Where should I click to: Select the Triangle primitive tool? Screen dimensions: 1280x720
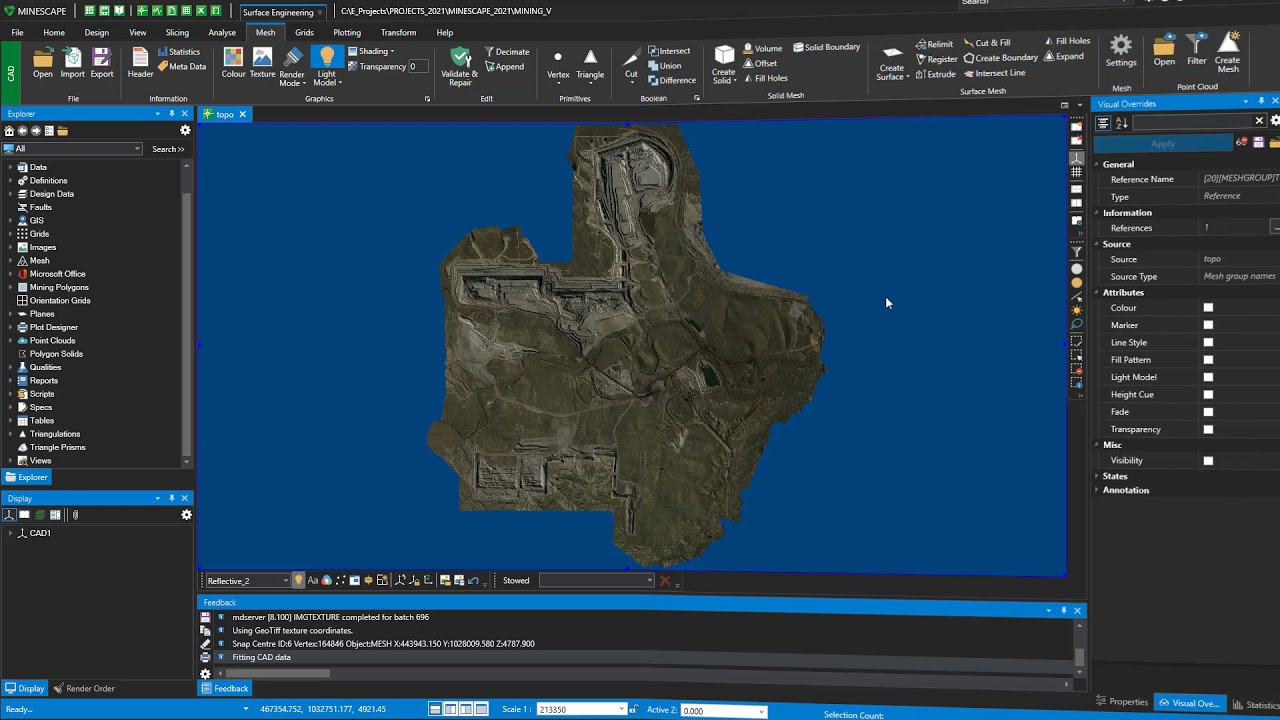pyautogui.click(x=590, y=64)
